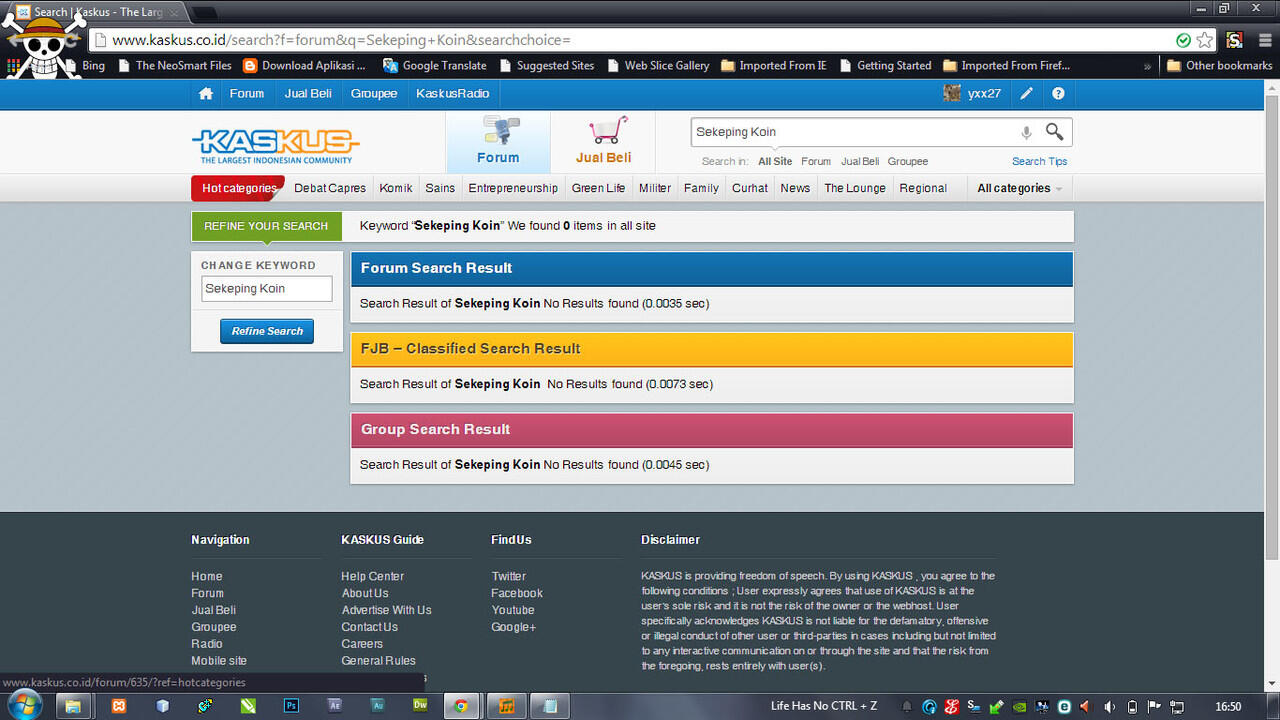Image resolution: width=1280 pixels, height=720 pixels.
Task: Open News category
Action: pos(795,188)
